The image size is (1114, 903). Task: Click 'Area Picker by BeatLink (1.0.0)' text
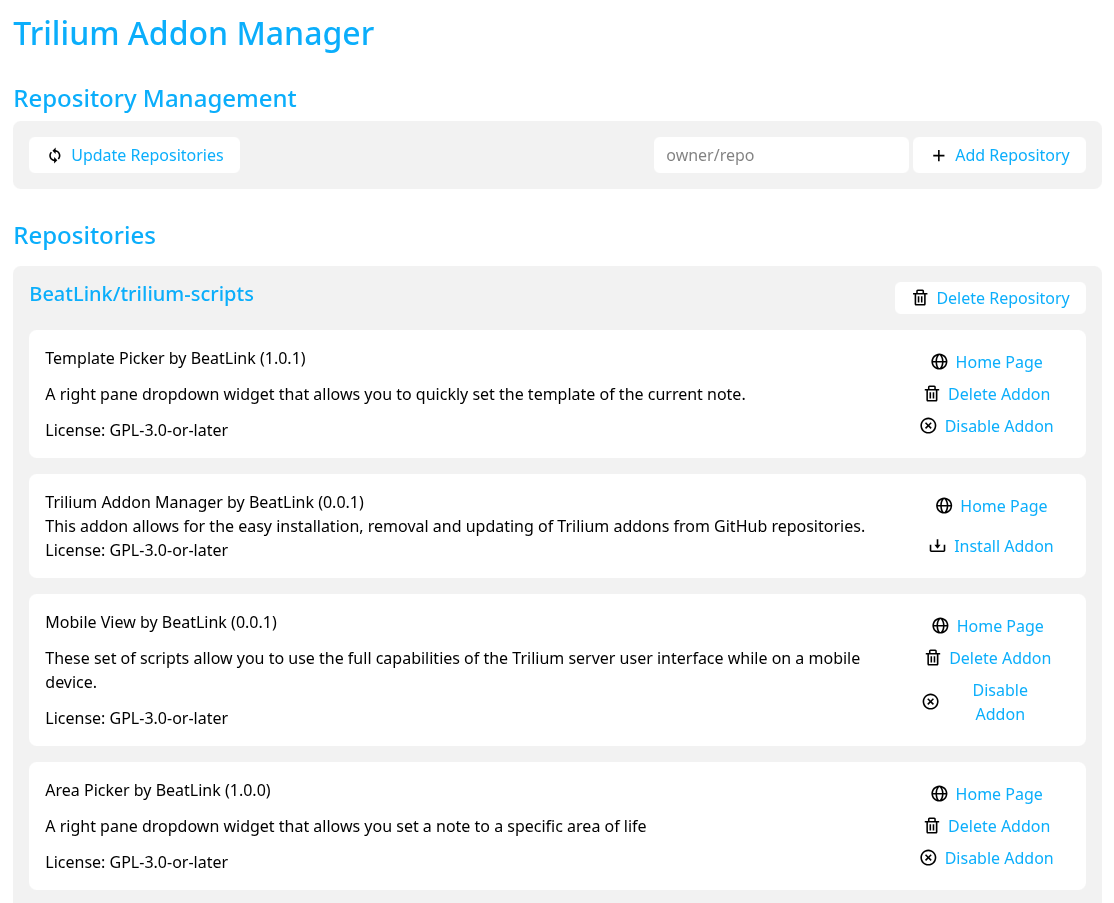click(158, 790)
